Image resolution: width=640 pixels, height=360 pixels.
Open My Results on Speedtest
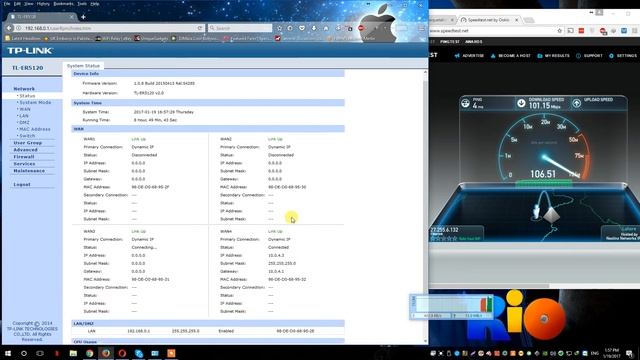(x=553, y=56)
